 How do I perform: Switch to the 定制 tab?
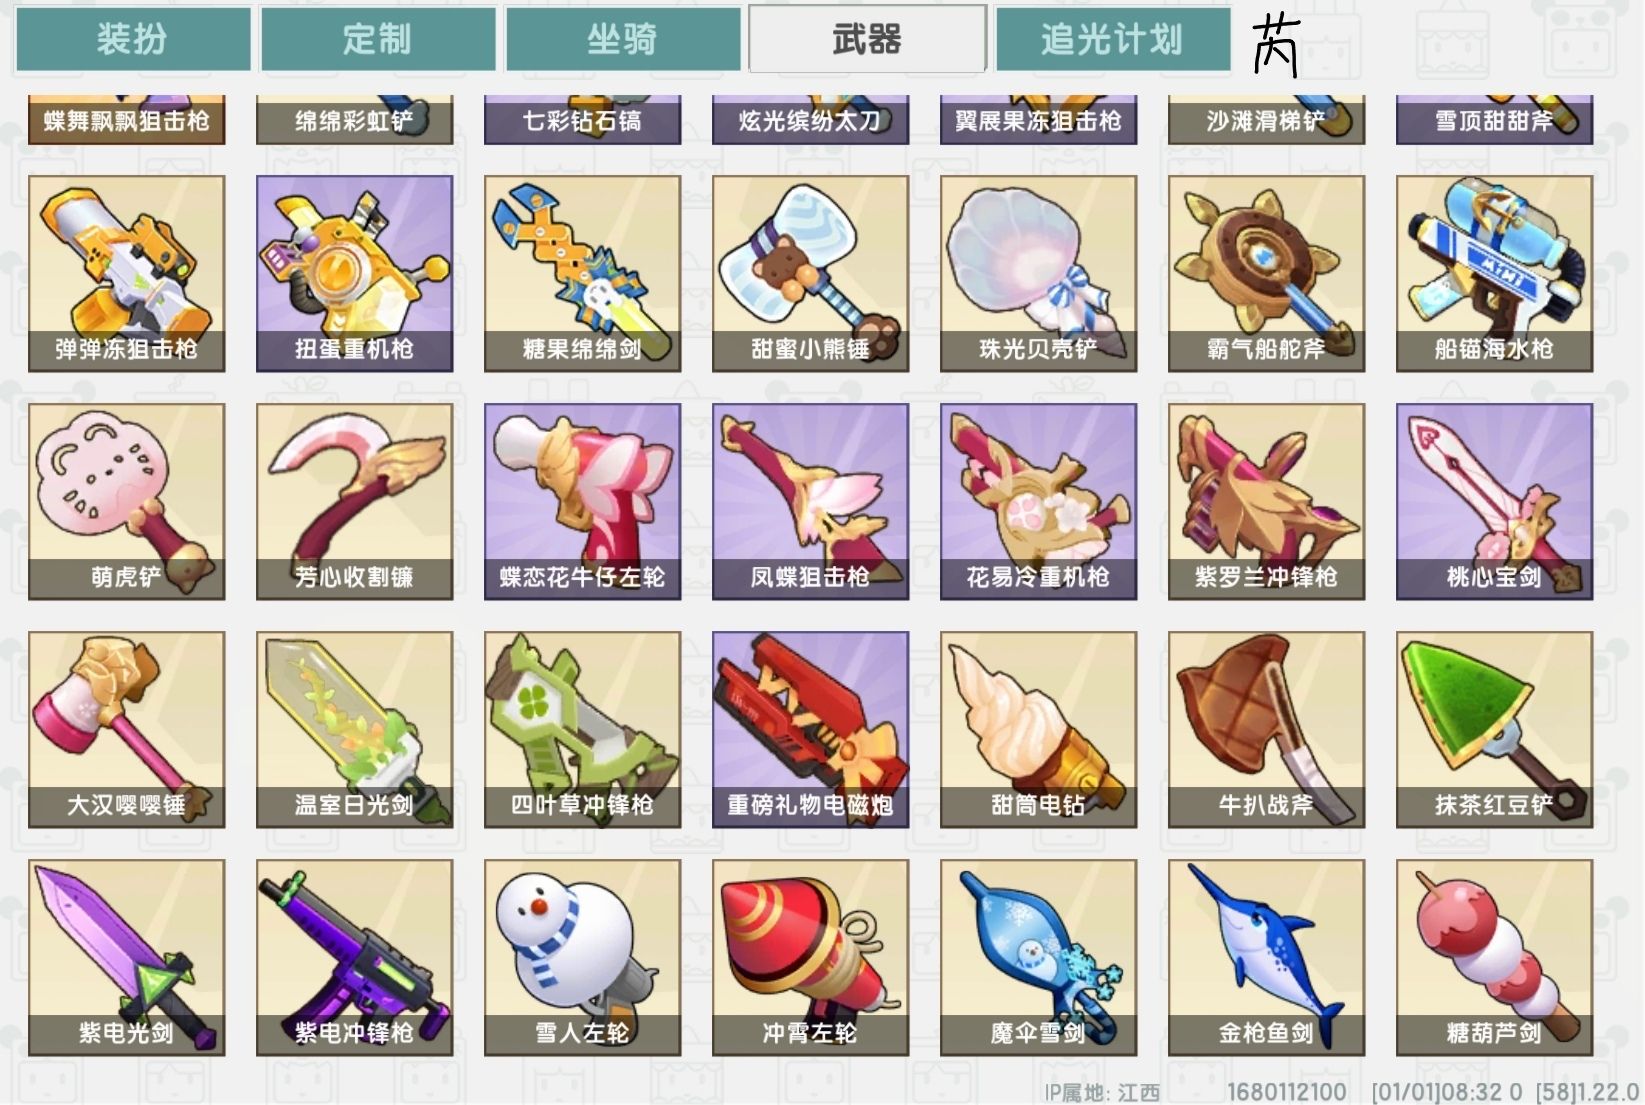pos(378,39)
